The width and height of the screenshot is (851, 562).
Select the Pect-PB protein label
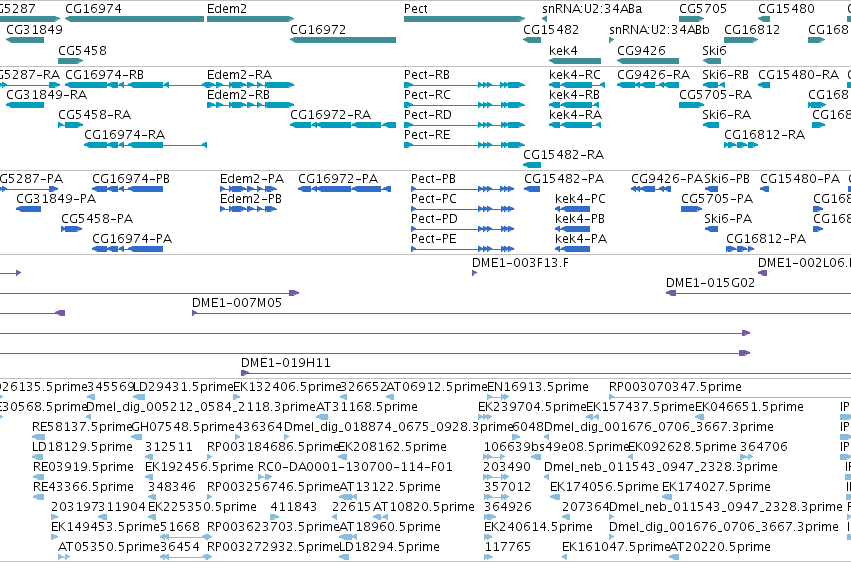click(433, 178)
